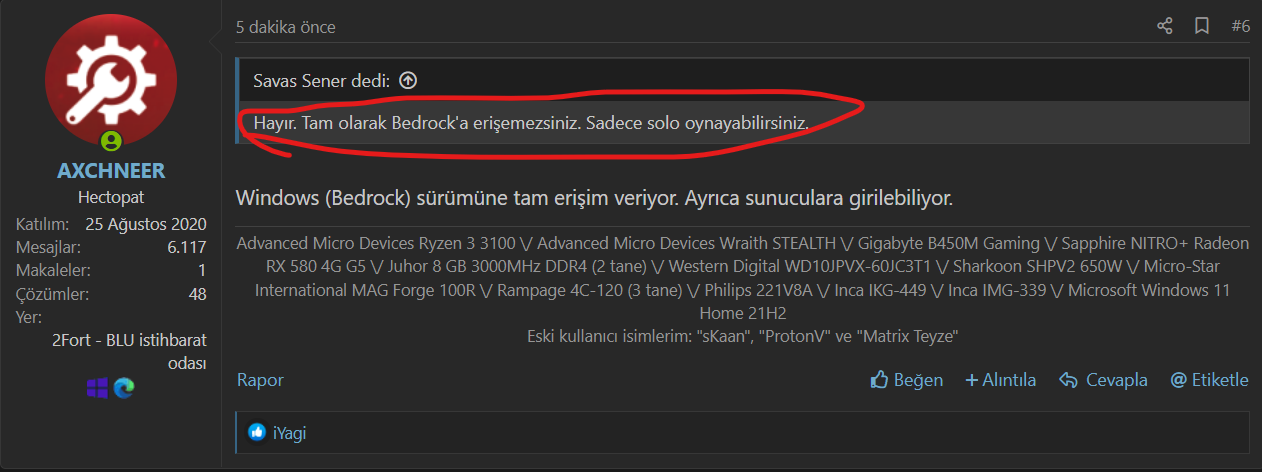1262x472 pixels.
Task: Click the 5 dakika önce timestamp
Action: click(286, 27)
